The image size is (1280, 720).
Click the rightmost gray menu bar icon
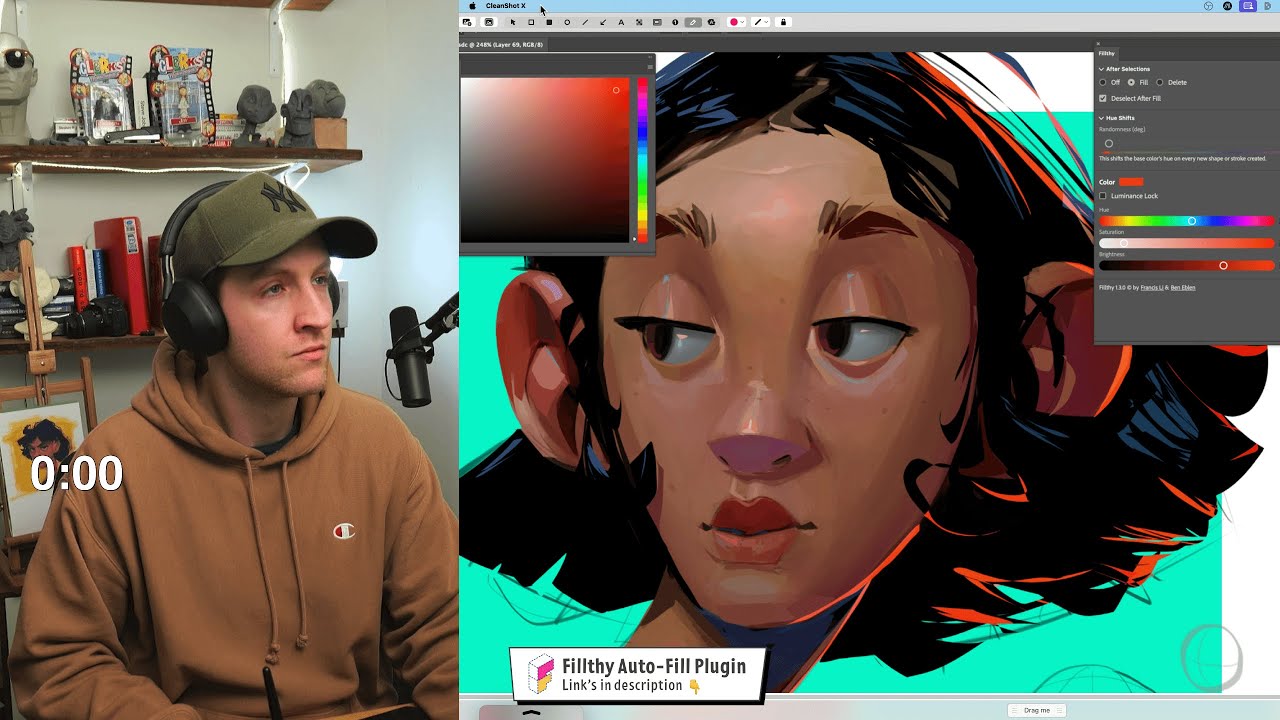click(x=1267, y=6)
